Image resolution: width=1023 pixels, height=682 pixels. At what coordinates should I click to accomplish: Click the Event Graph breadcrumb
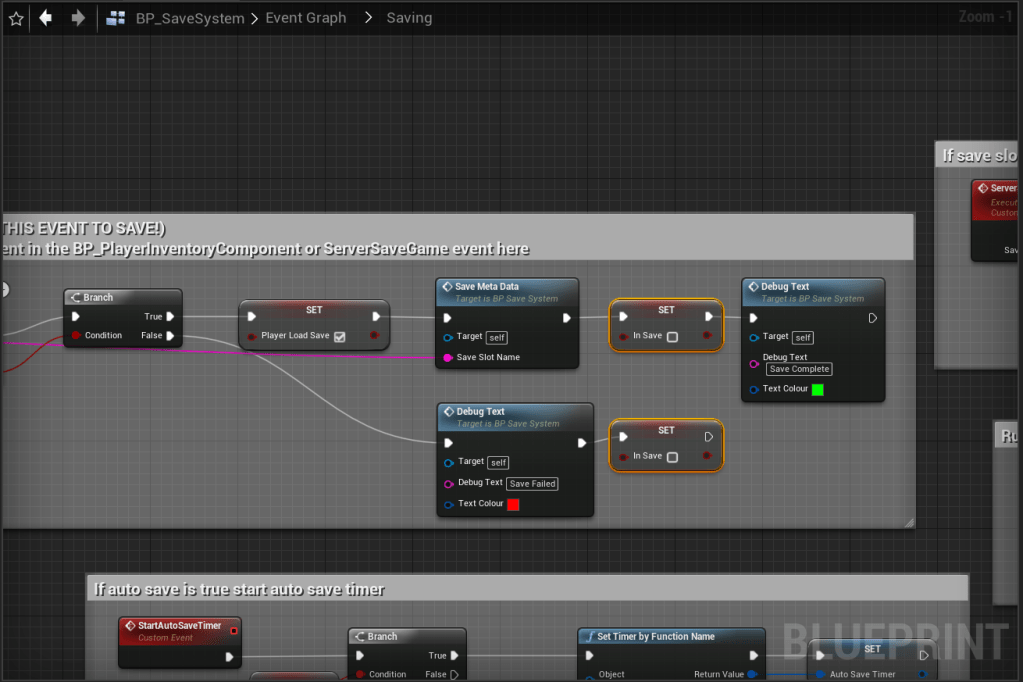(x=306, y=18)
